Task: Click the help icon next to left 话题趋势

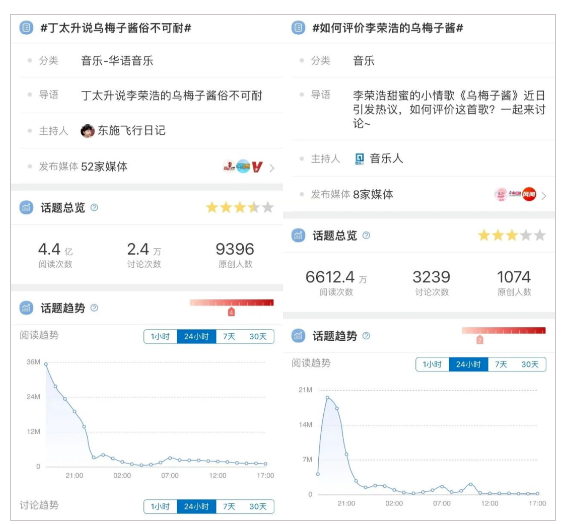Action: tap(94, 308)
